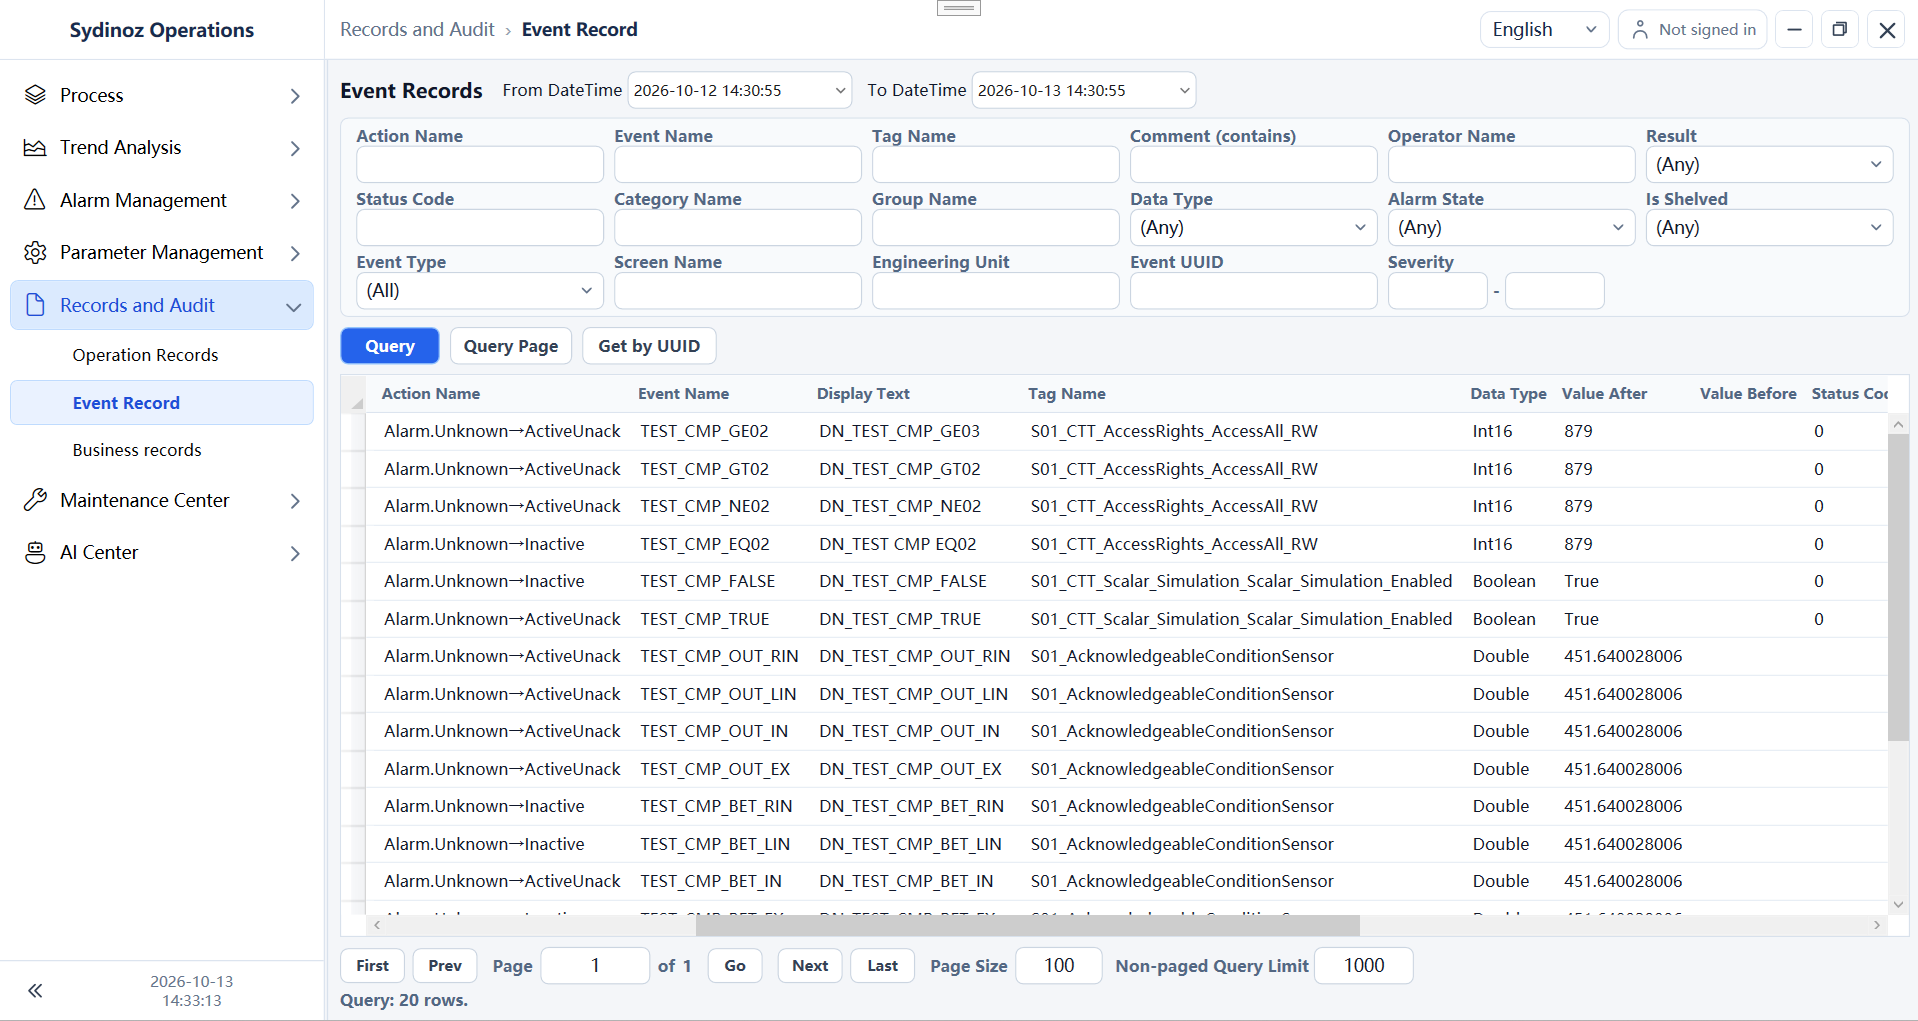1918x1021 pixels.
Task: Click the horizontal table scrollbar thumb
Action: coord(1028,926)
